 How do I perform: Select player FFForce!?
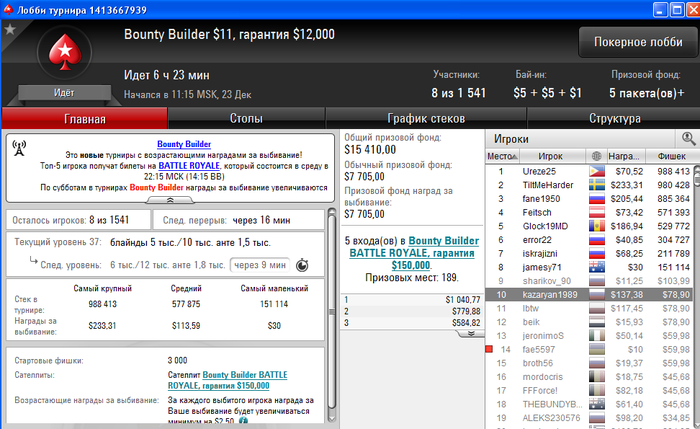pyautogui.click(x=589, y=391)
